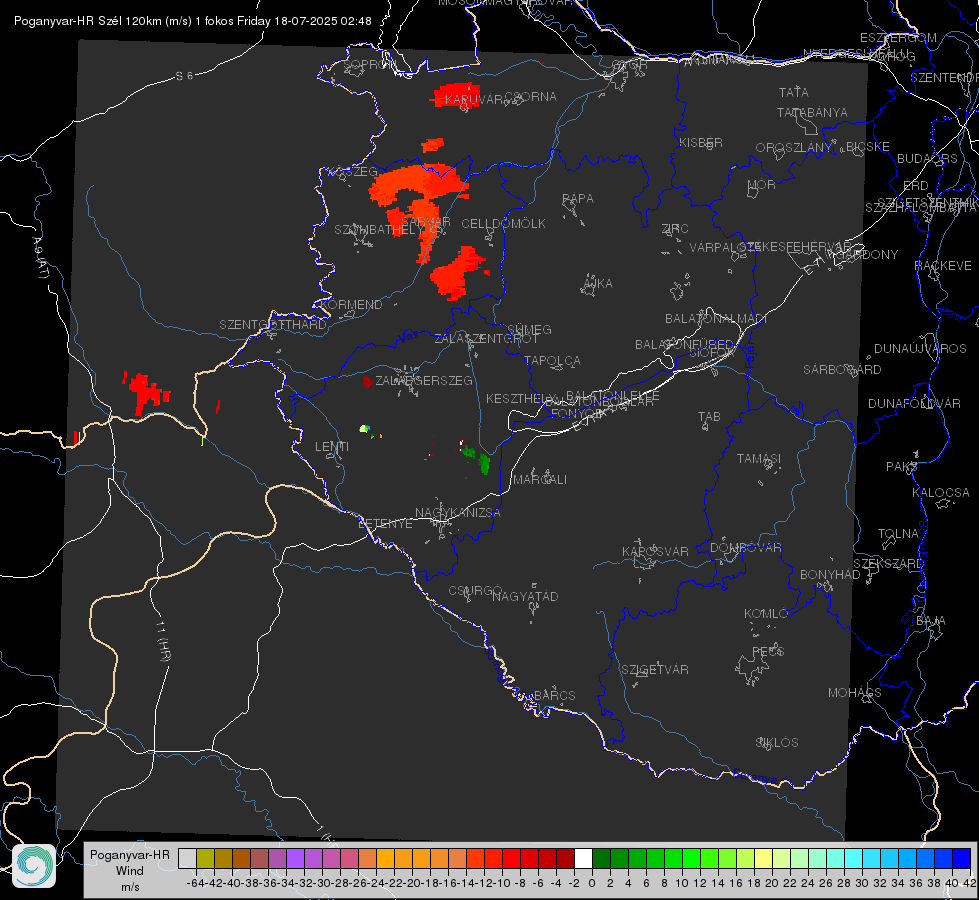Click the red echo over Kapuvár
This screenshot has height=900, width=979.
pos(456,96)
